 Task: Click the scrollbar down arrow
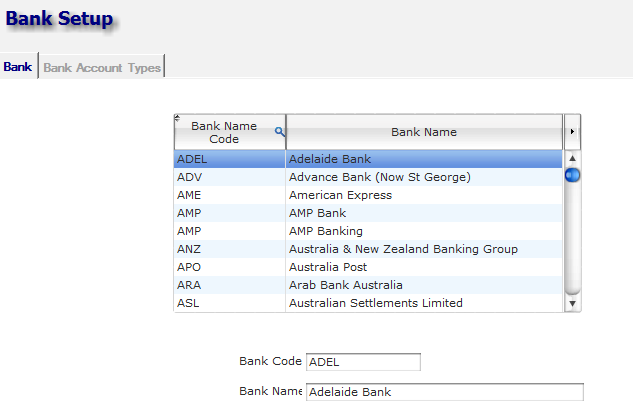(x=572, y=304)
